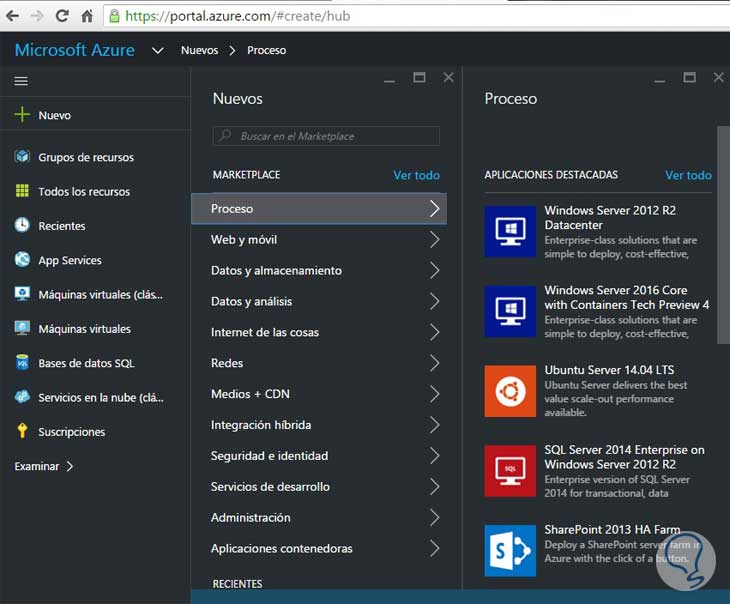The image size is (730, 604).
Task: Maximize the Nuevos blade
Action: tap(419, 77)
